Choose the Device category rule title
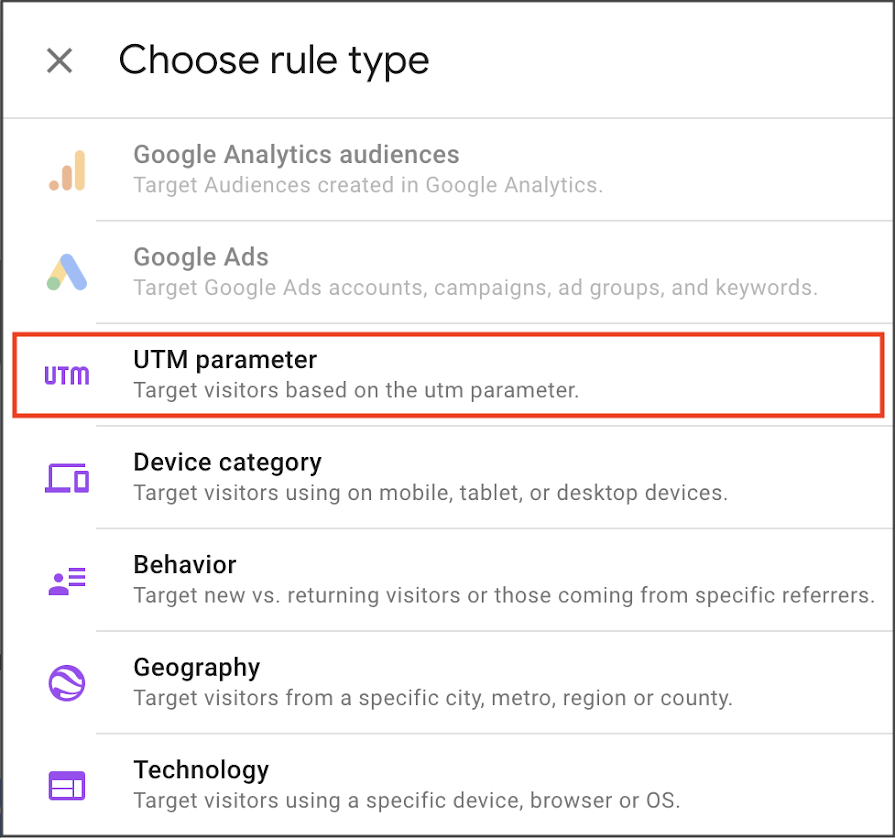The width and height of the screenshot is (895, 838). pos(227,462)
